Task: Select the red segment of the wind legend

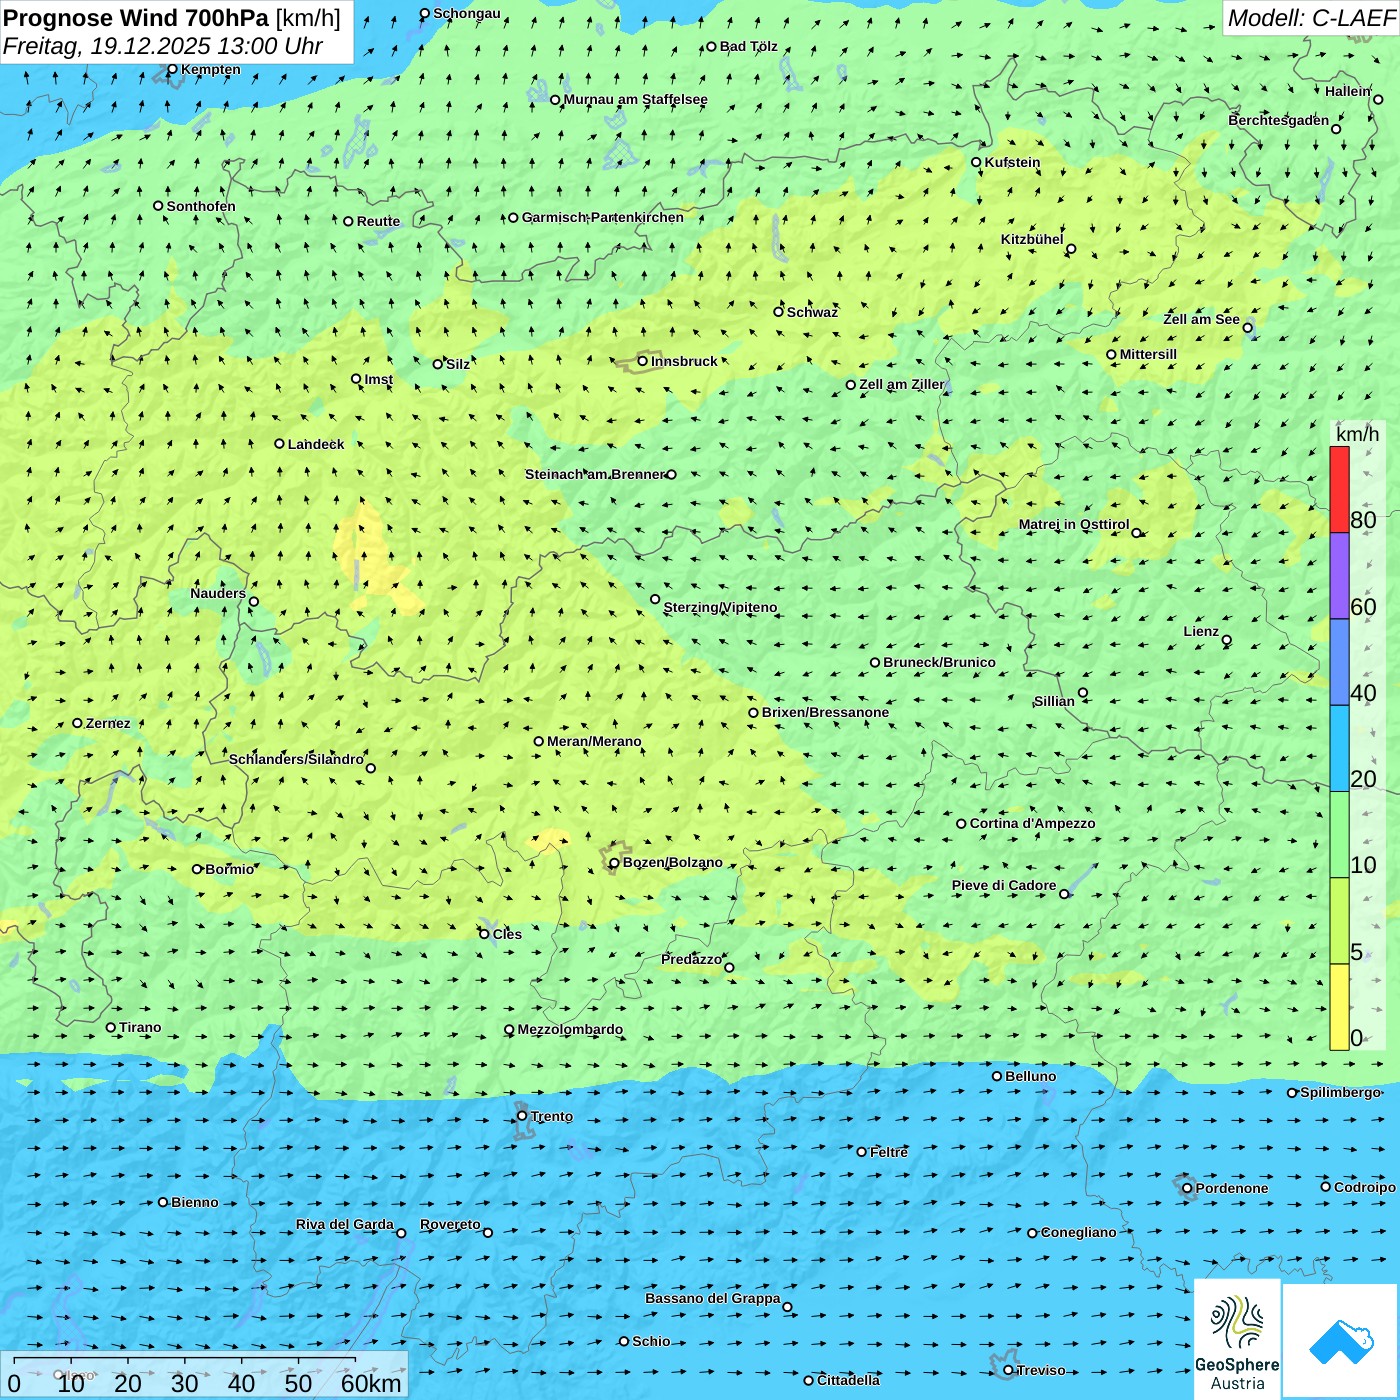Action: coord(1339,489)
